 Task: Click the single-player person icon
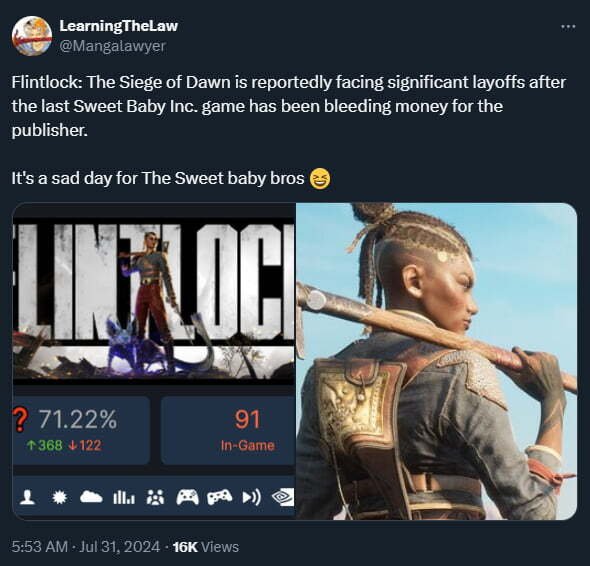click(x=27, y=498)
